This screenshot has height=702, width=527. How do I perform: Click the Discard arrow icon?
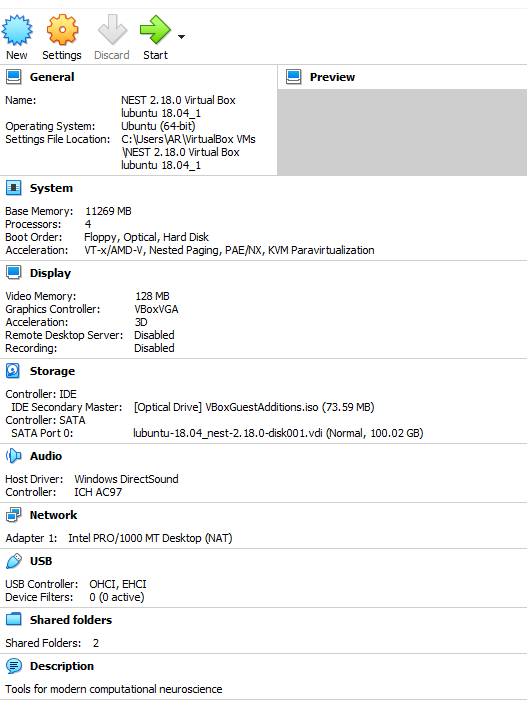point(112,30)
